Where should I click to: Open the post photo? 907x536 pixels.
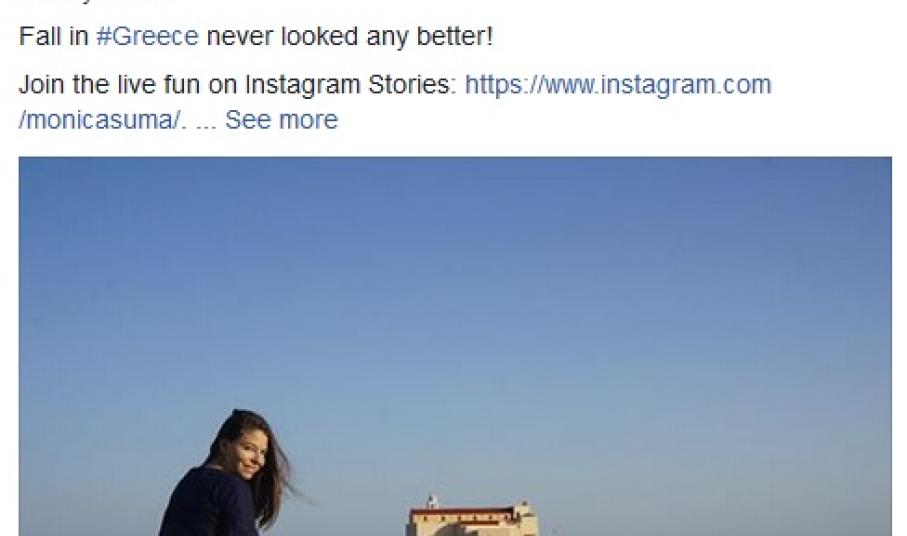tap(455, 340)
